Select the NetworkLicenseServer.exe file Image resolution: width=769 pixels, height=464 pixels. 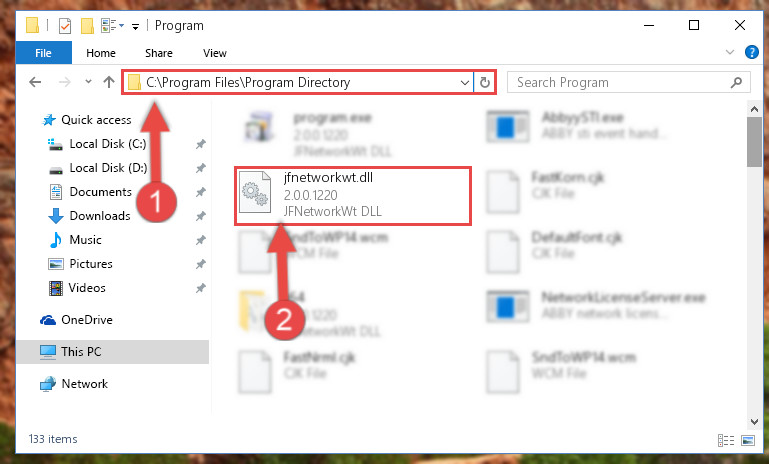coord(596,305)
